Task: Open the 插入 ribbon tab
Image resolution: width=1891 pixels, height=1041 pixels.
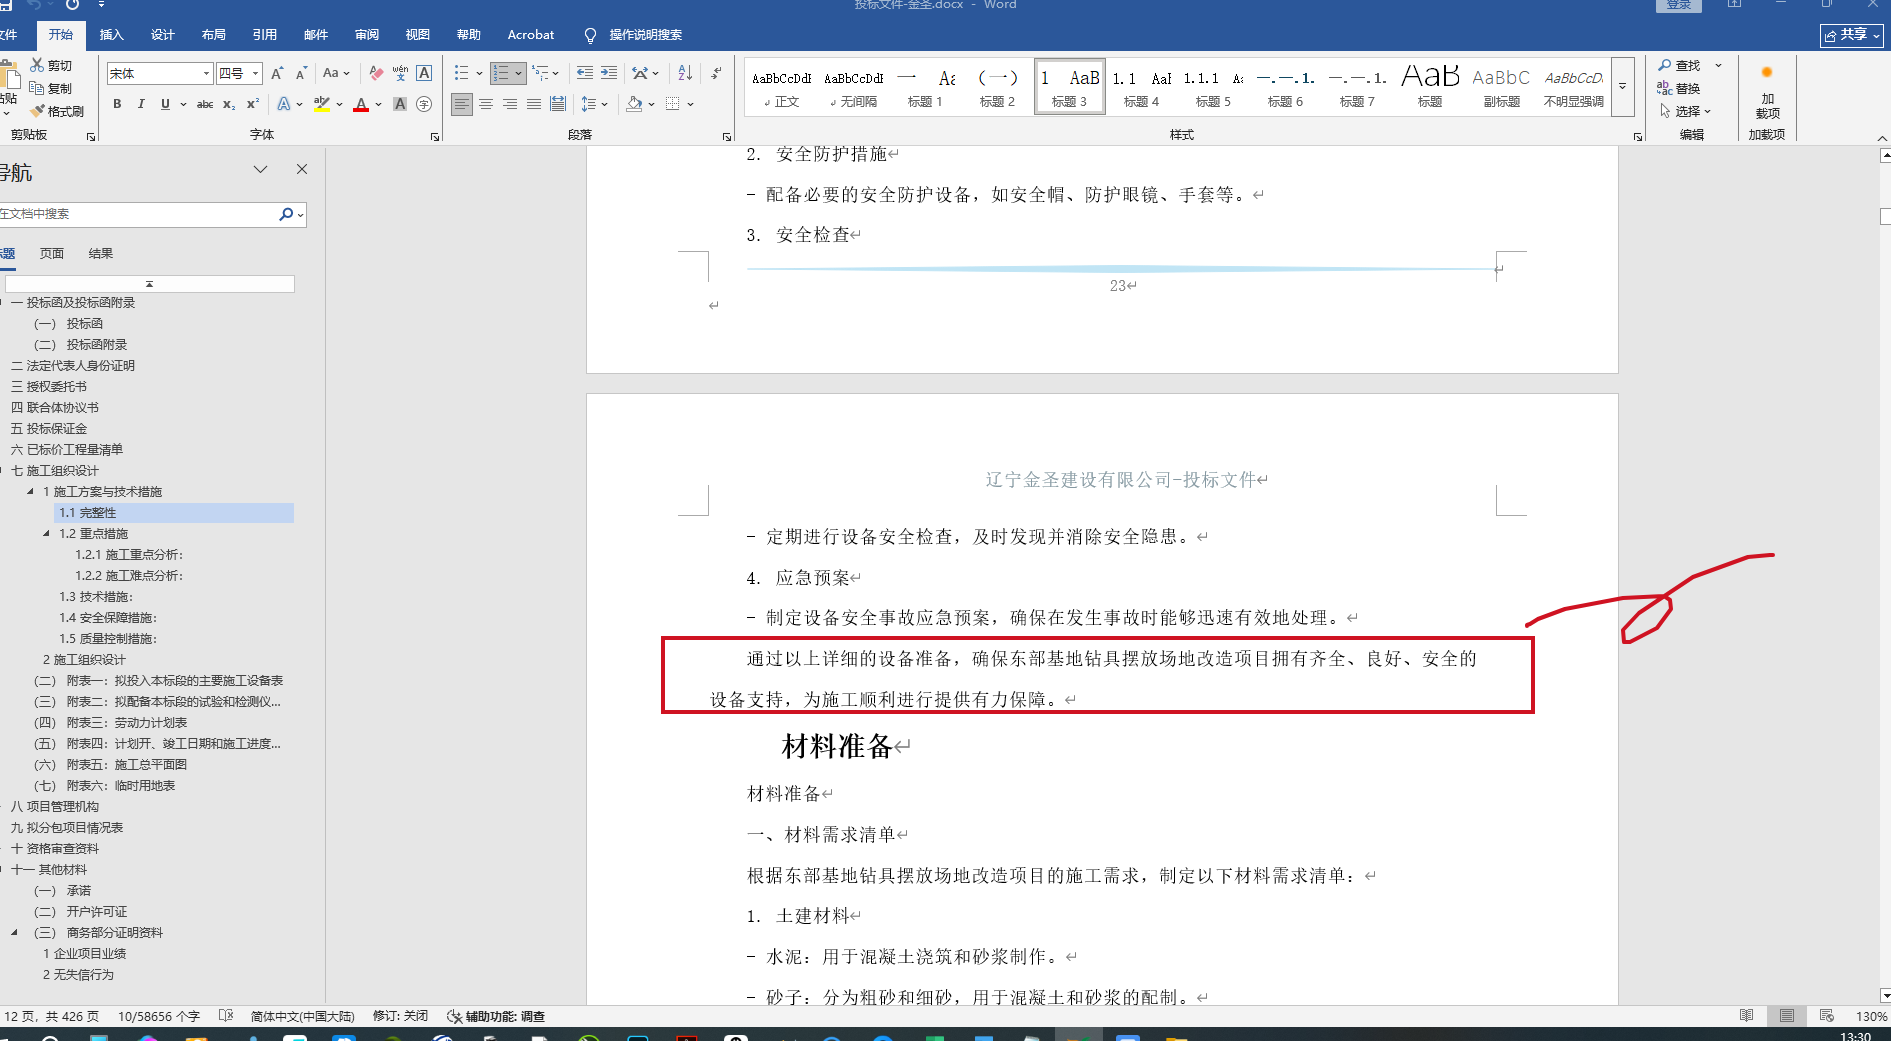Action: coord(112,35)
